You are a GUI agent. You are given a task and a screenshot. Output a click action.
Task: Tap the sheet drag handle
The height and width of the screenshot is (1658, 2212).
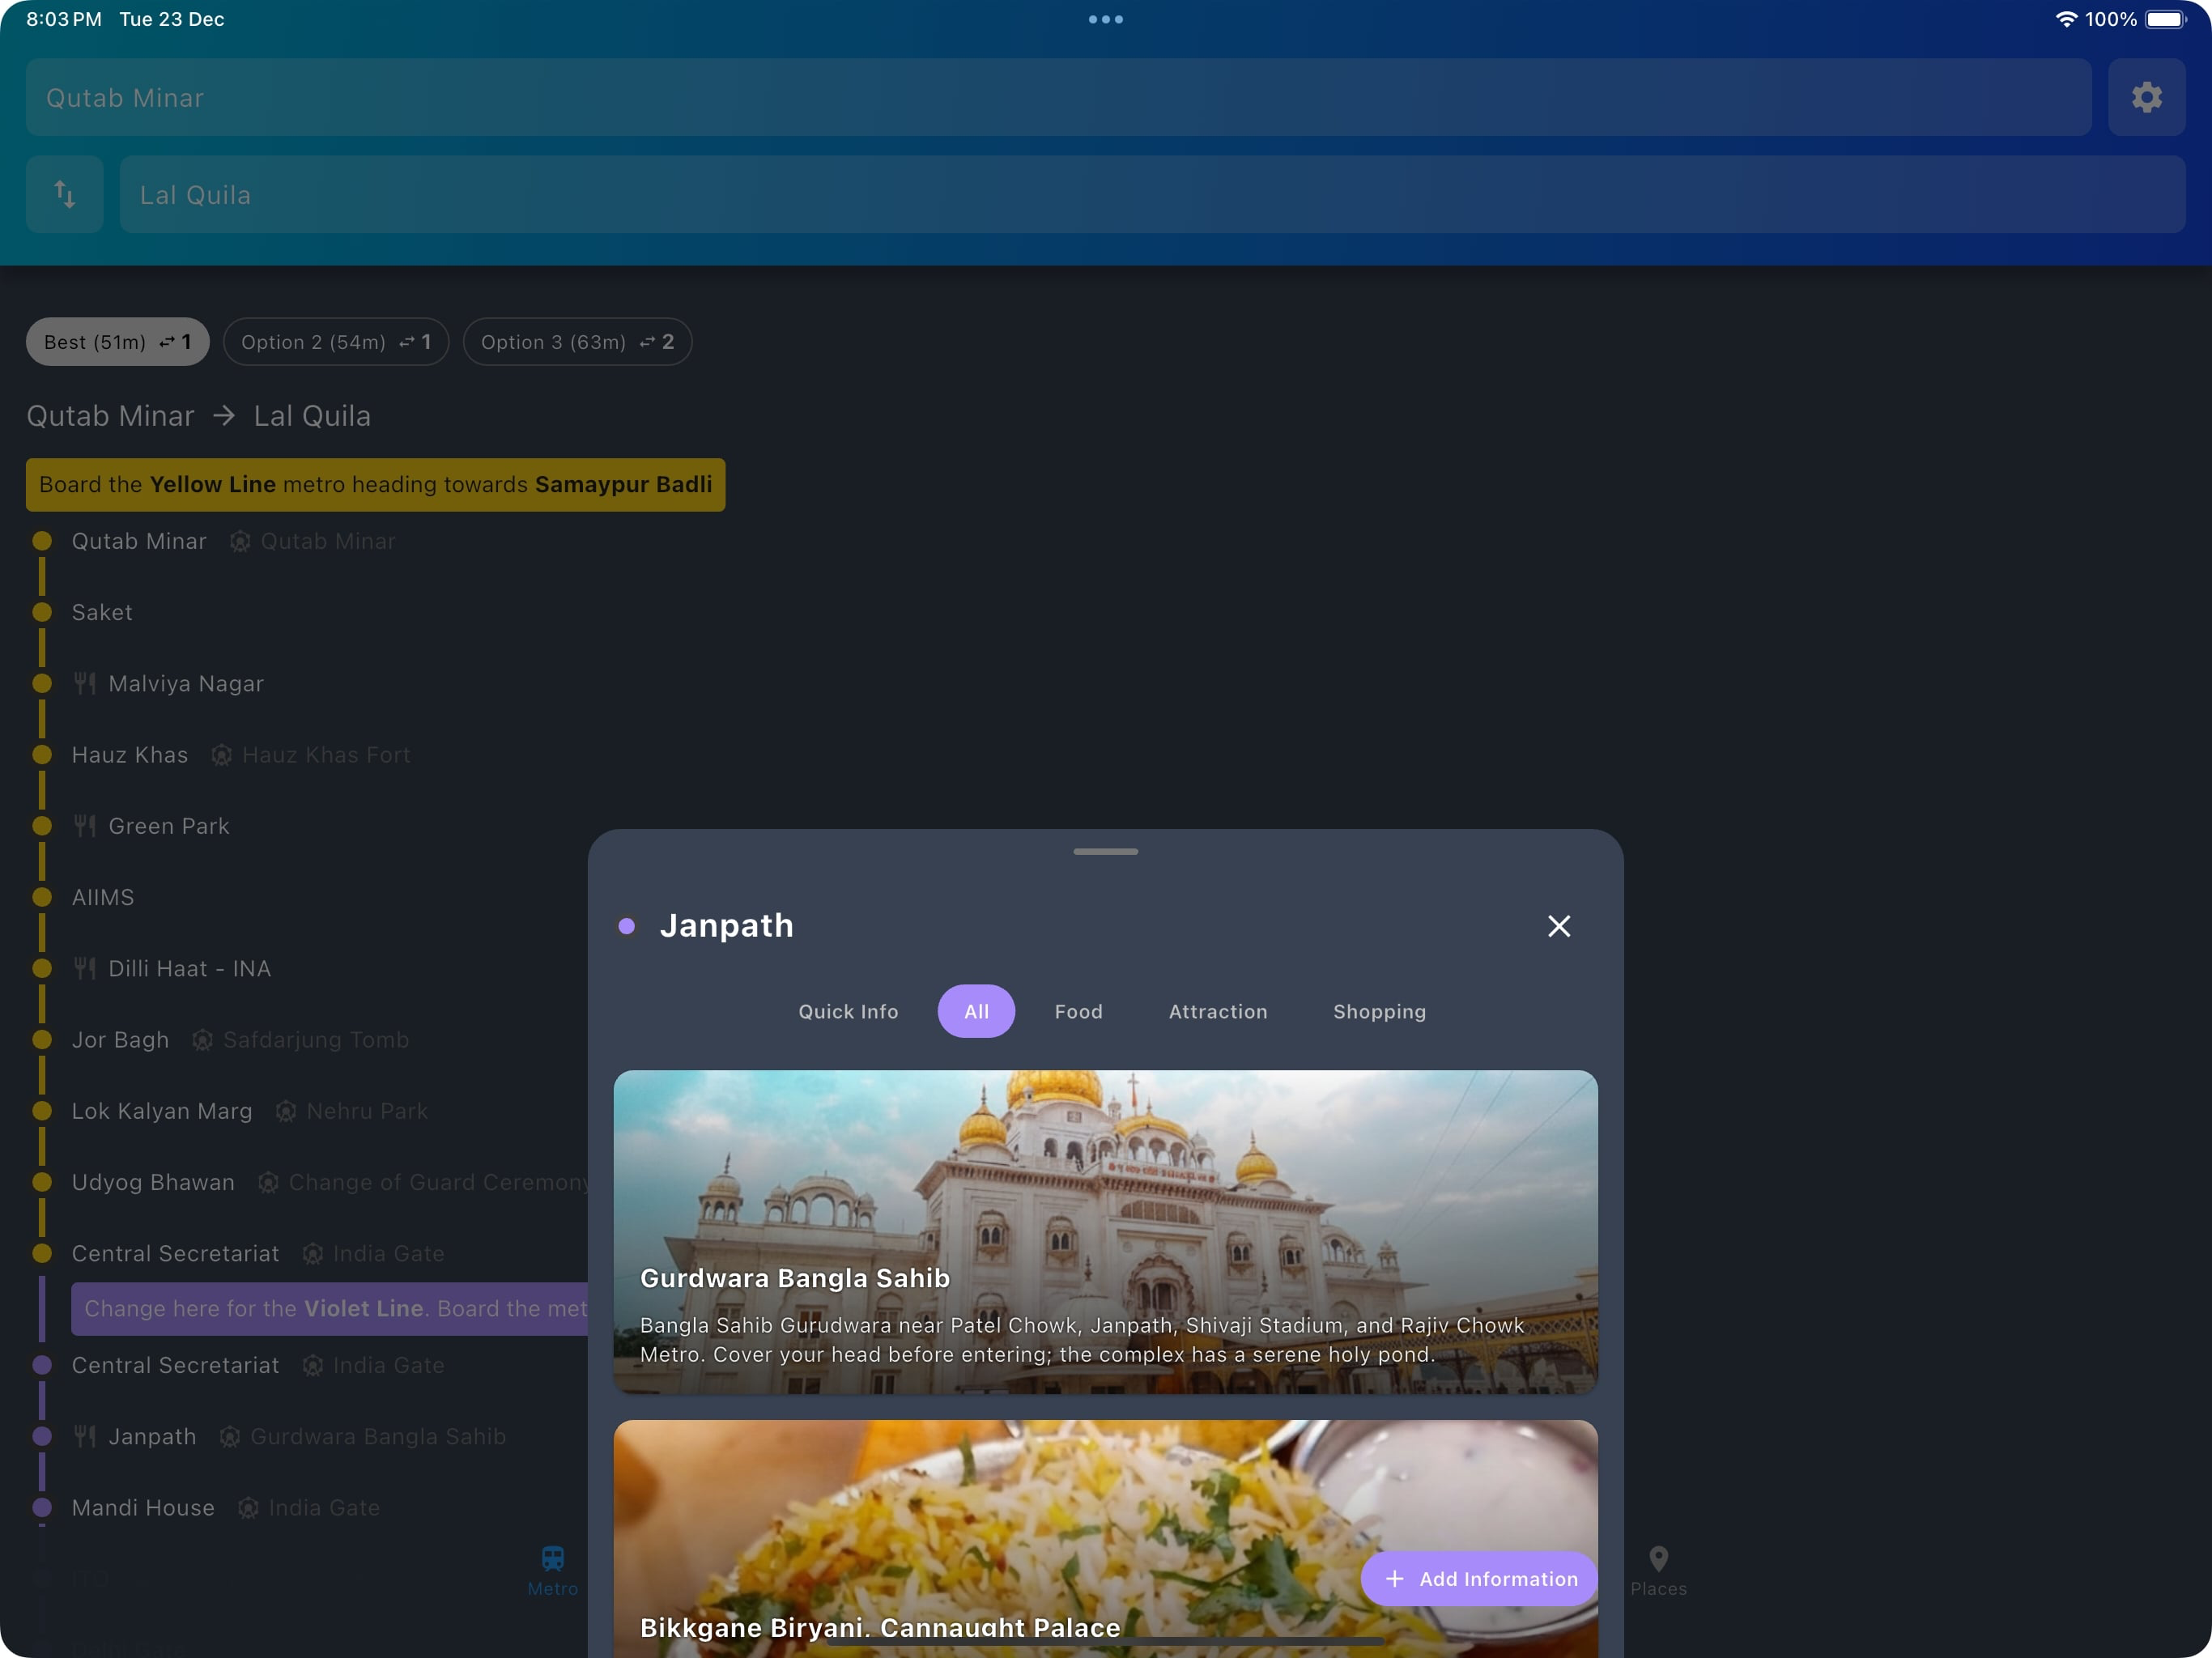click(x=1105, y=852)
